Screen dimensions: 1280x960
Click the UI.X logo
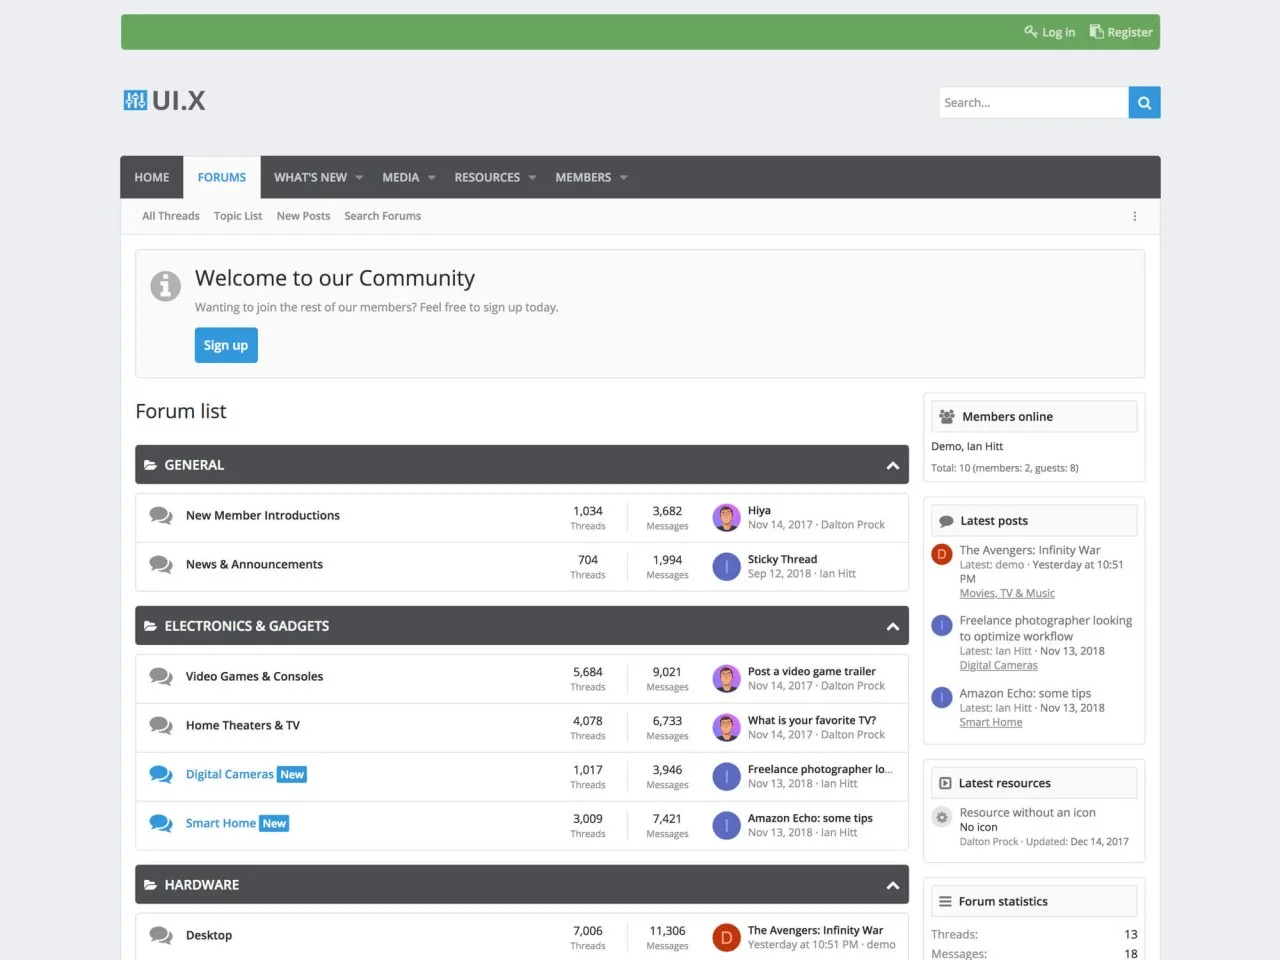tap(165, 100)
